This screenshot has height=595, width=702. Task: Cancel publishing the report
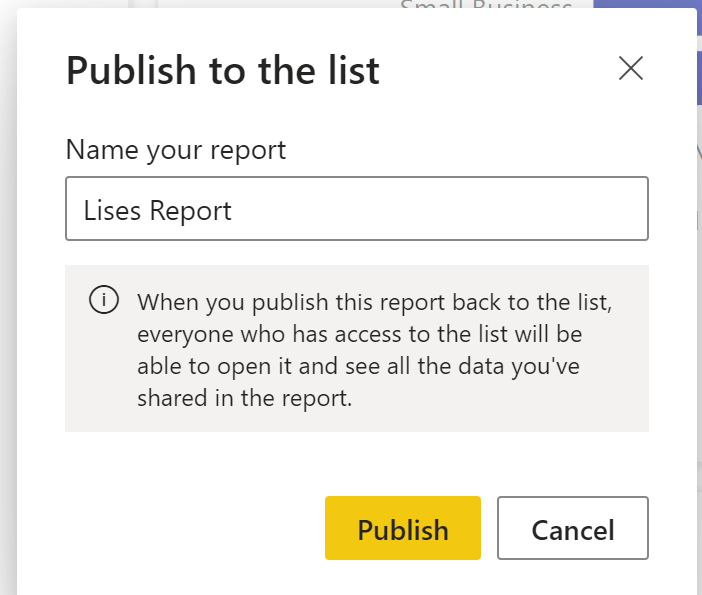(572, 528)
